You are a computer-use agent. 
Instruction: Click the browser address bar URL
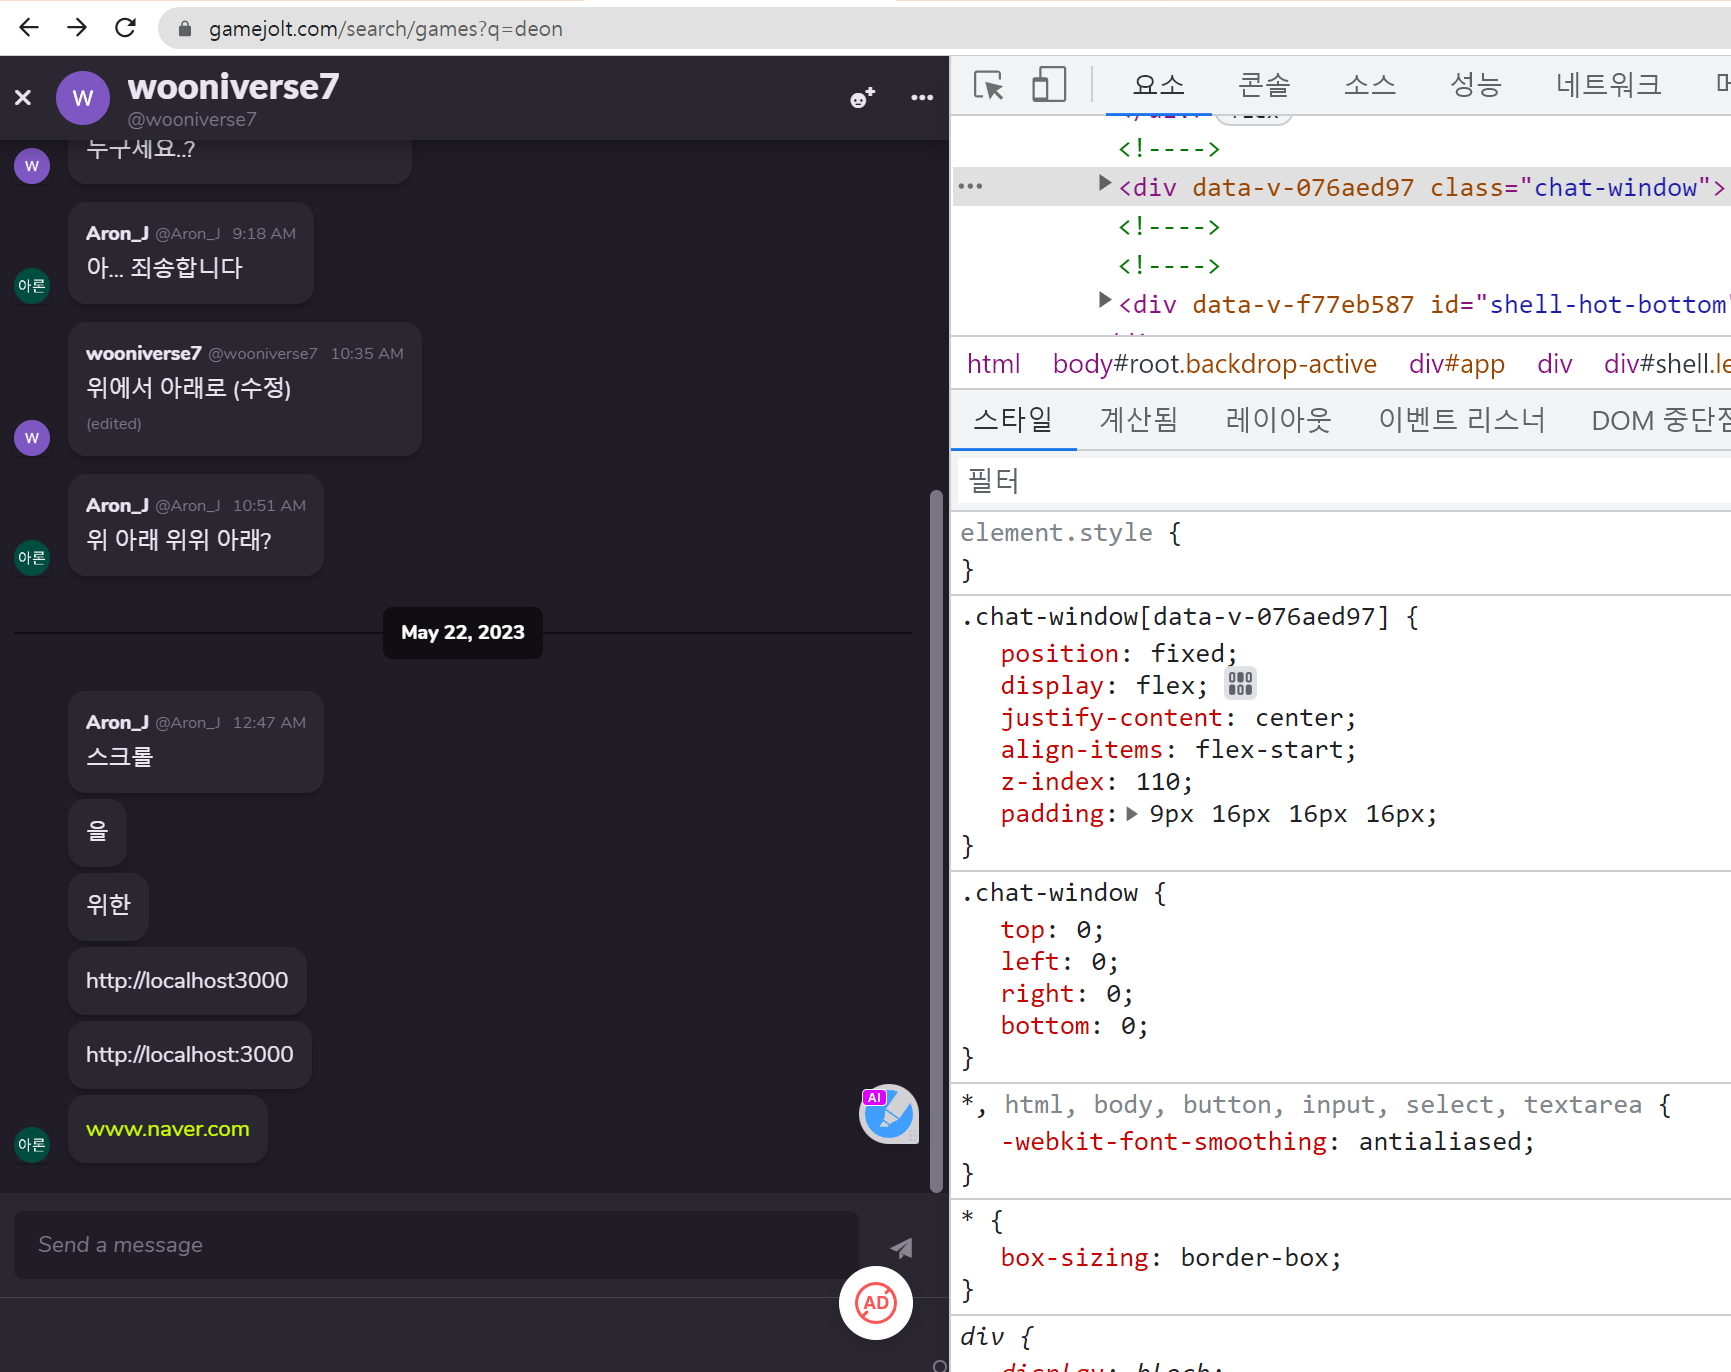[386, 29]
